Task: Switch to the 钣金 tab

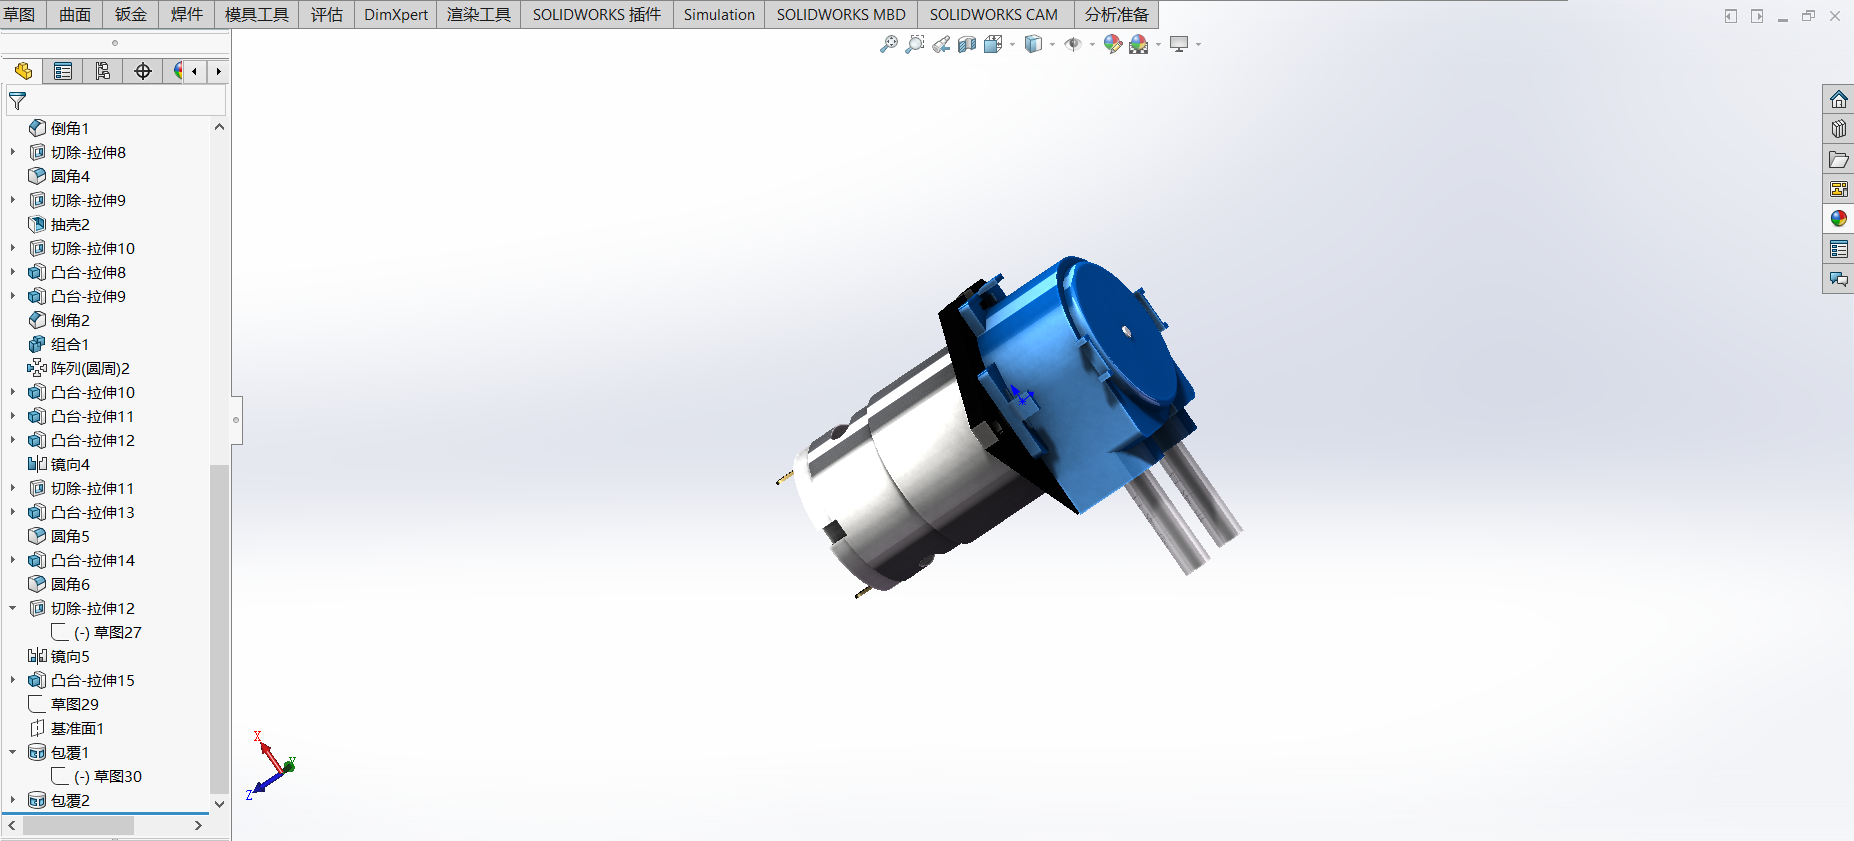Action: coord(131,14)
